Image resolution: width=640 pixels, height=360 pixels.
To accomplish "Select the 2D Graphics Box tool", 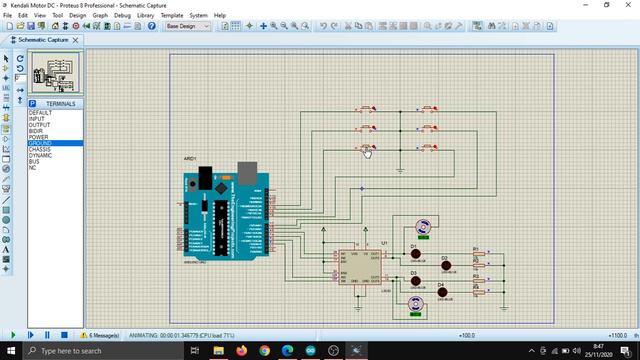I will point(6,210).
